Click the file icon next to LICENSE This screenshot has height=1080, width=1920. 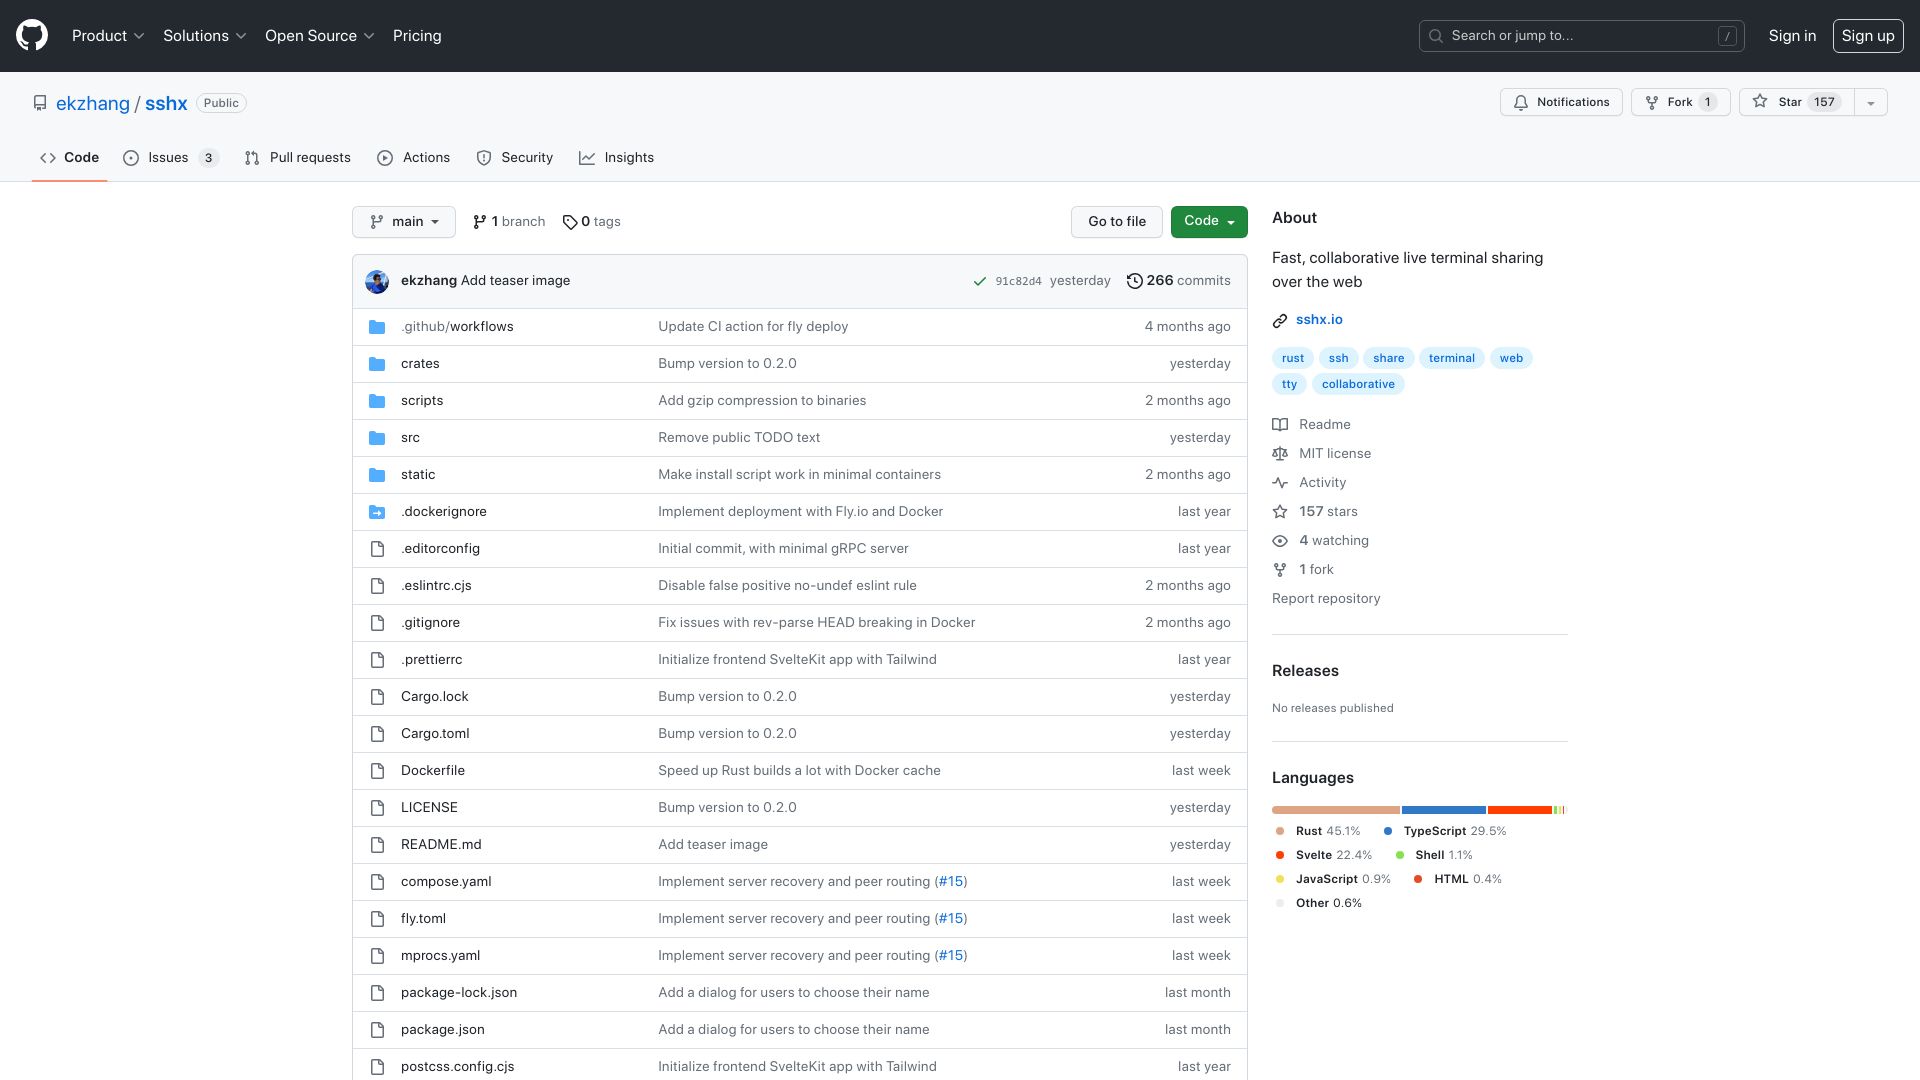377,808
